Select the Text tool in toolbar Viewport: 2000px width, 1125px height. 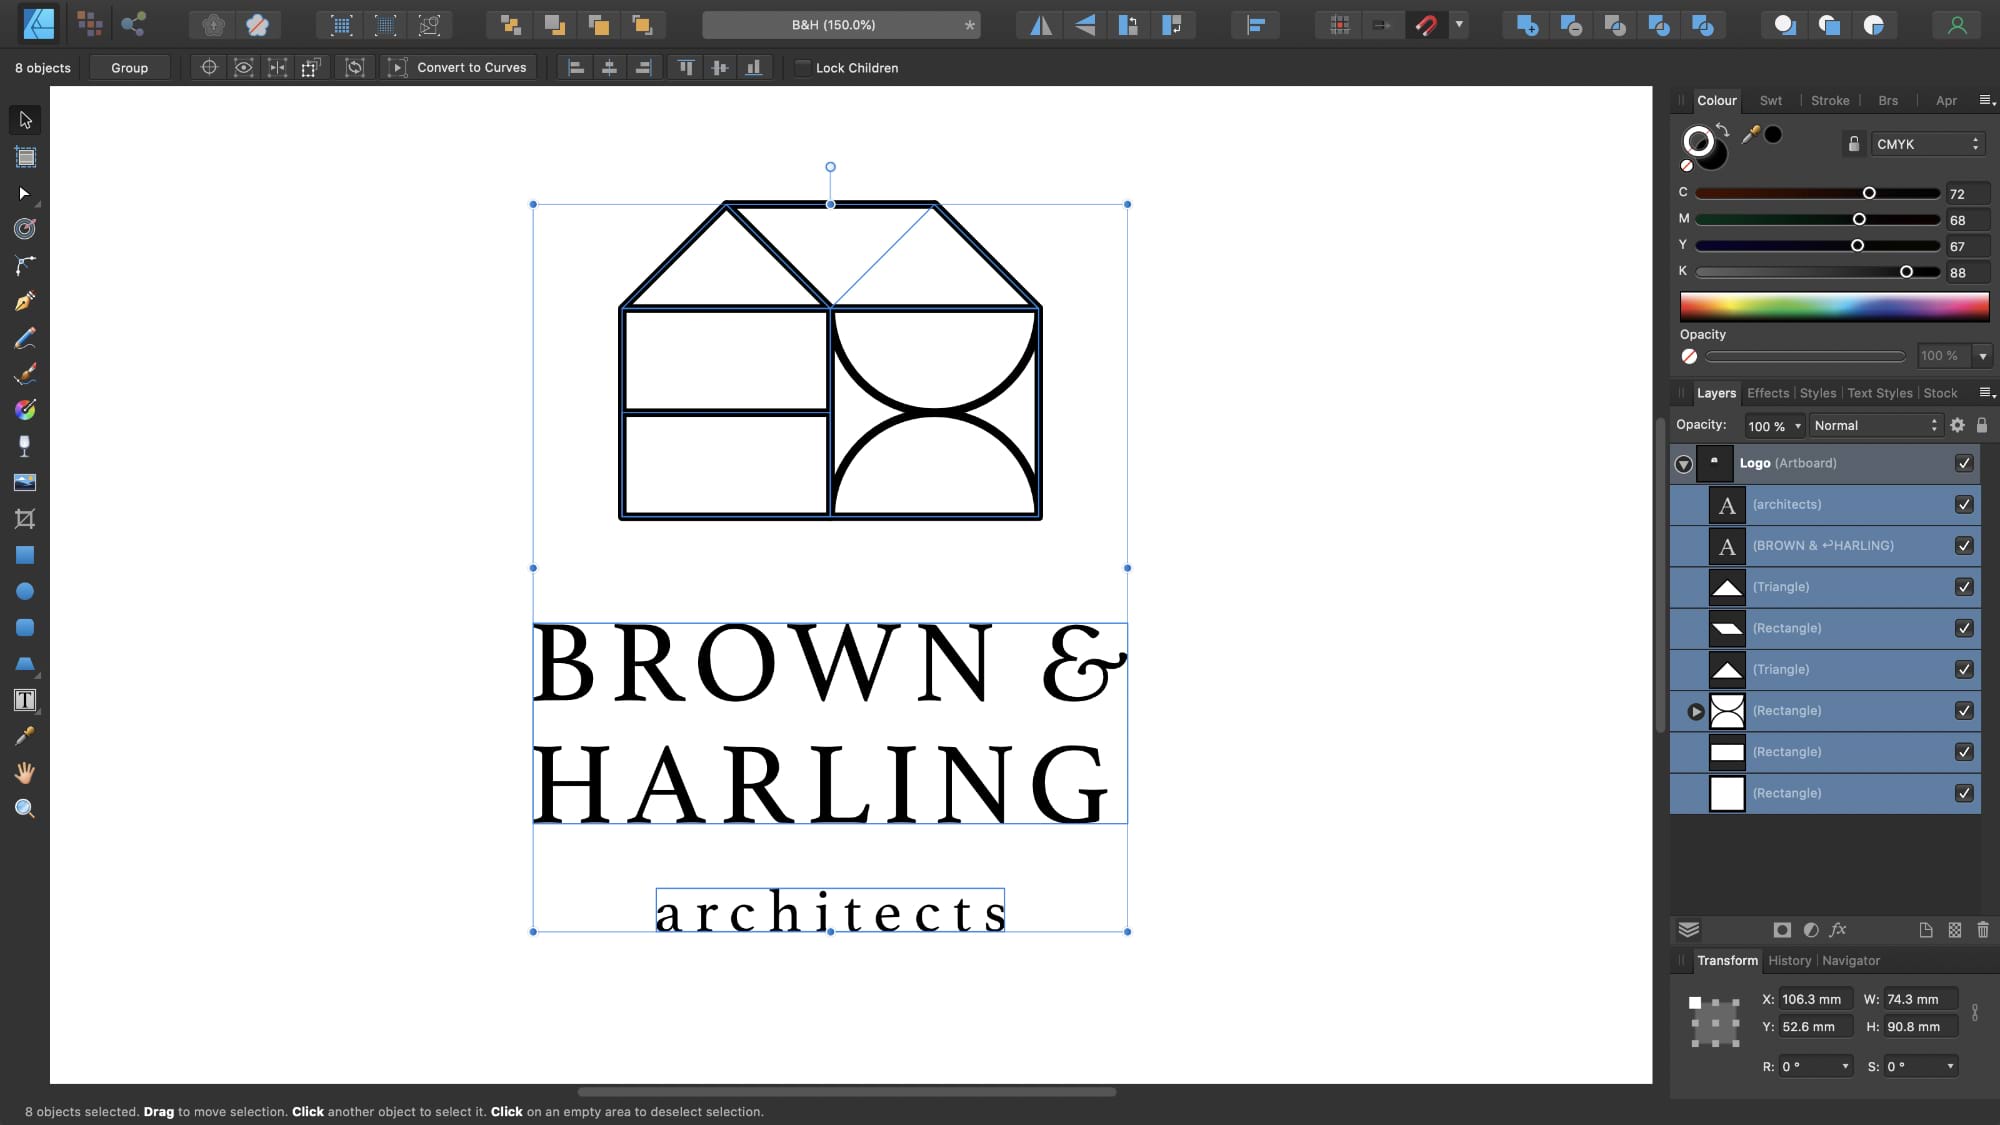[25, 701]
